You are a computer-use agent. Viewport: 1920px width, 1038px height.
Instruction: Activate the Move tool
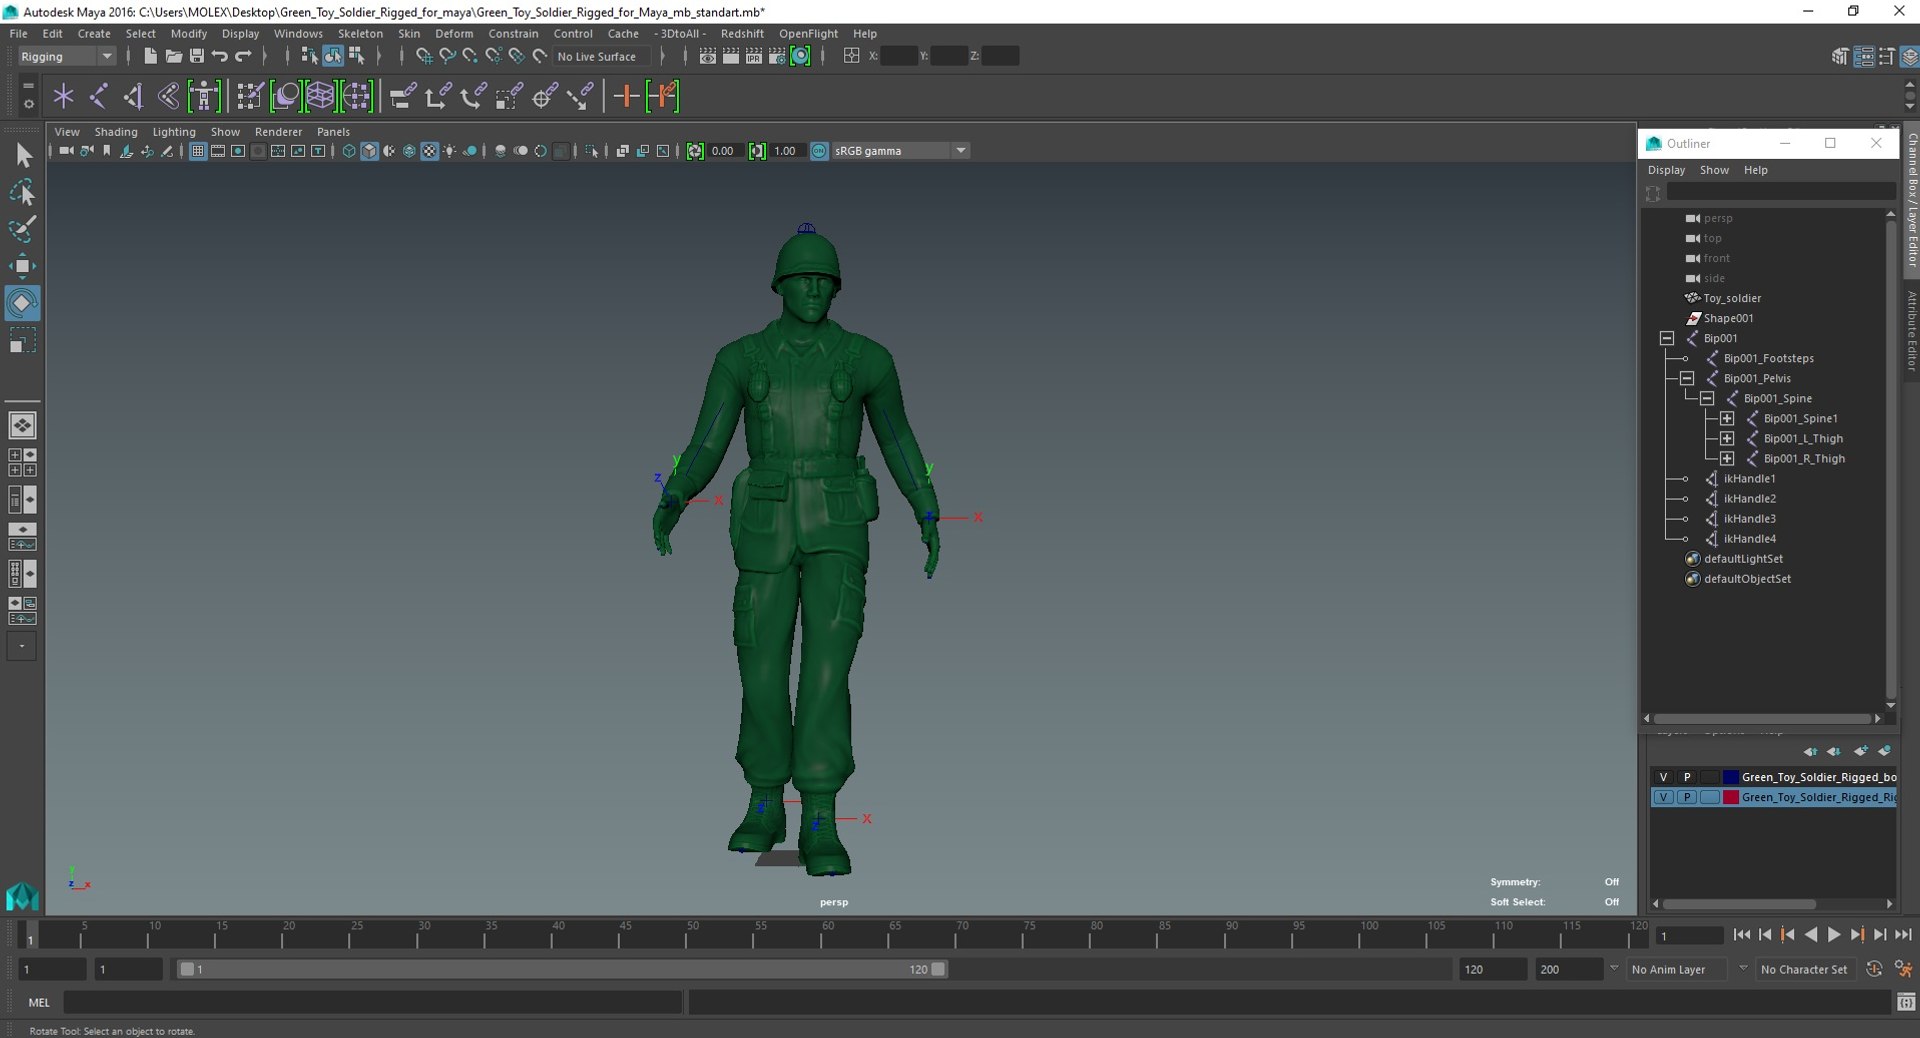tap(23, 266)
